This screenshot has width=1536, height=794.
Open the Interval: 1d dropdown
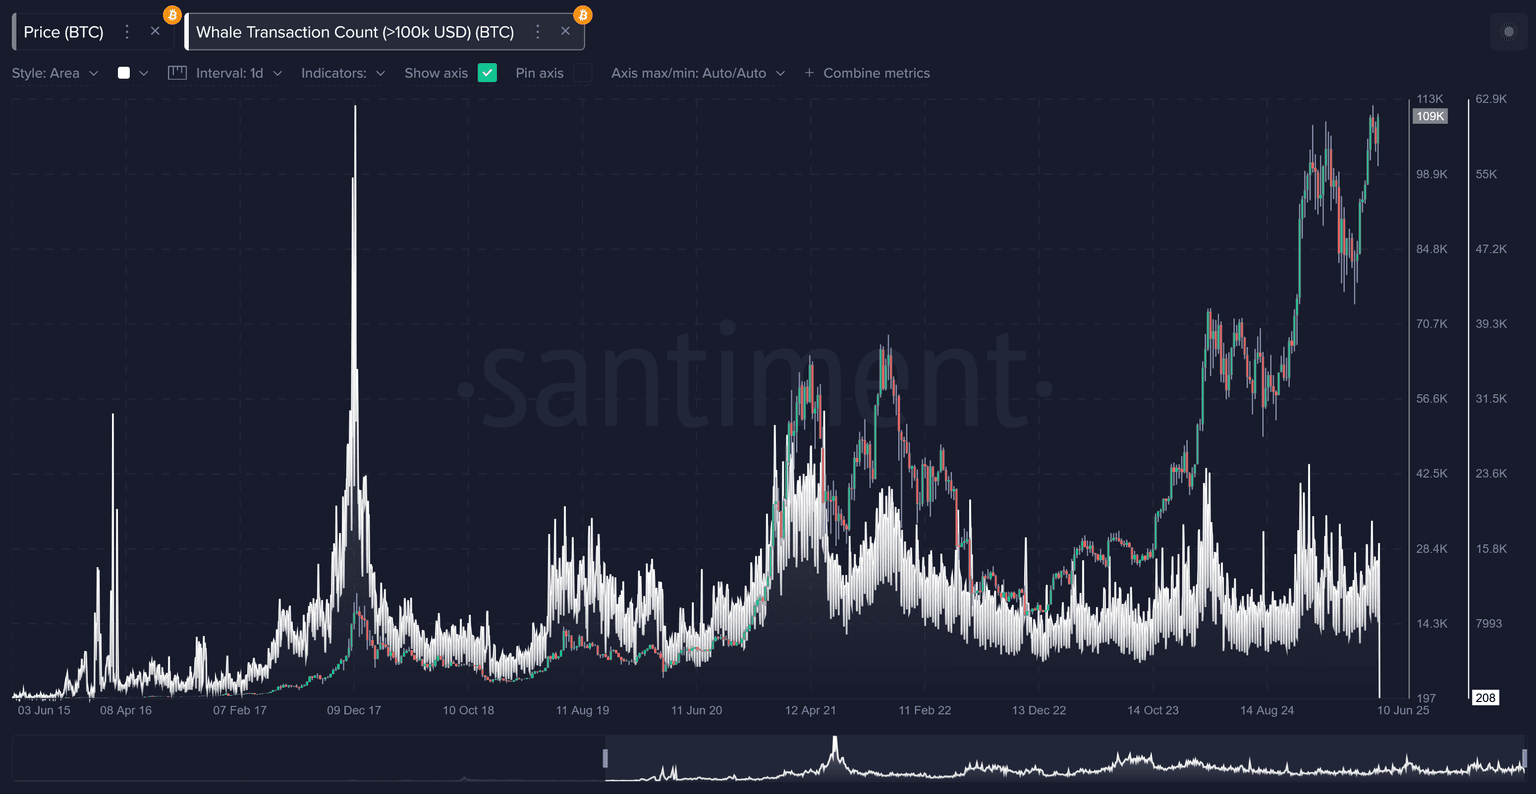[239, 73]
